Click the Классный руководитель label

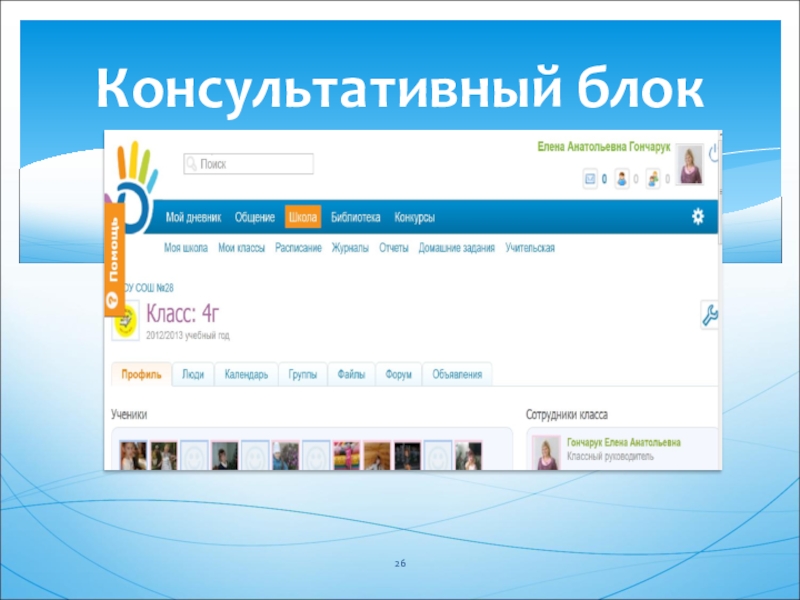click(x=610, y=457)
